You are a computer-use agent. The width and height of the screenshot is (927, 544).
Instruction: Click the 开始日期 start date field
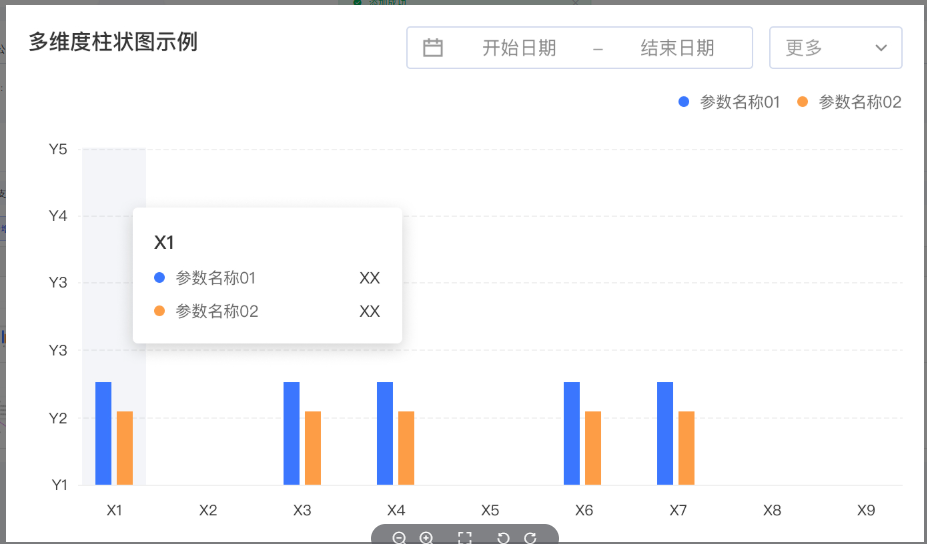click(519, 48)
